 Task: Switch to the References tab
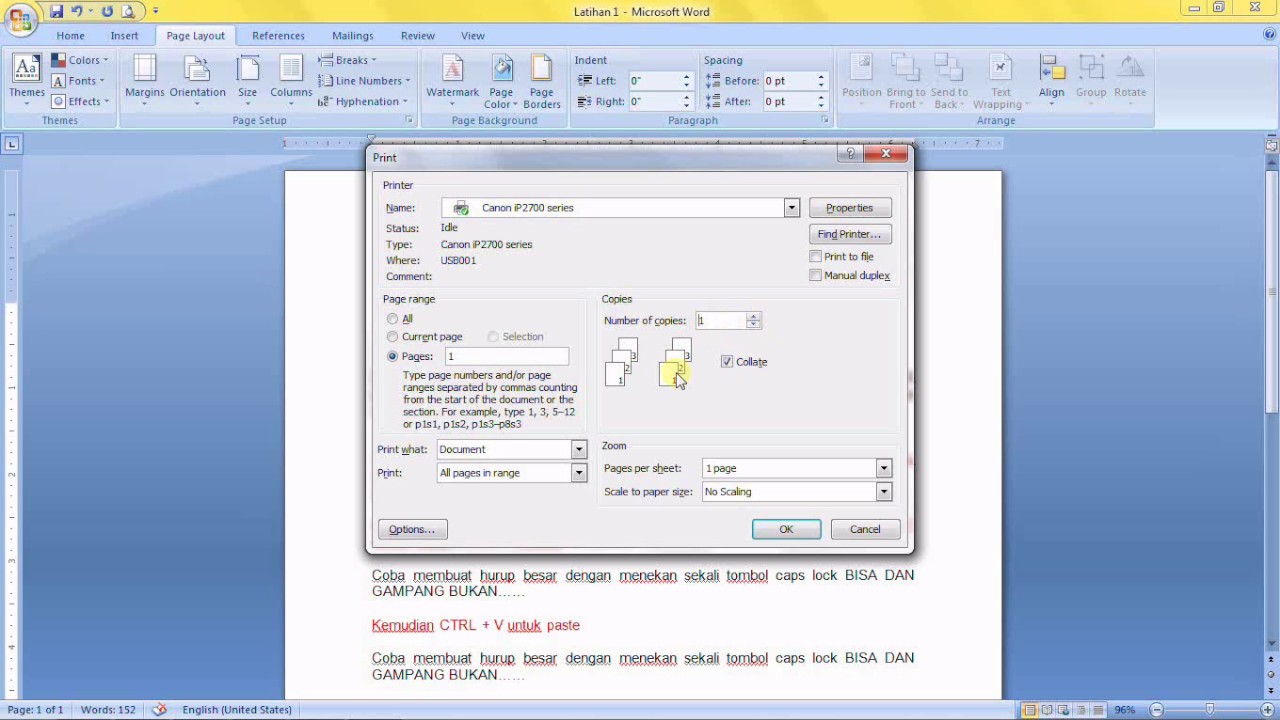click(x=278, y=36)
